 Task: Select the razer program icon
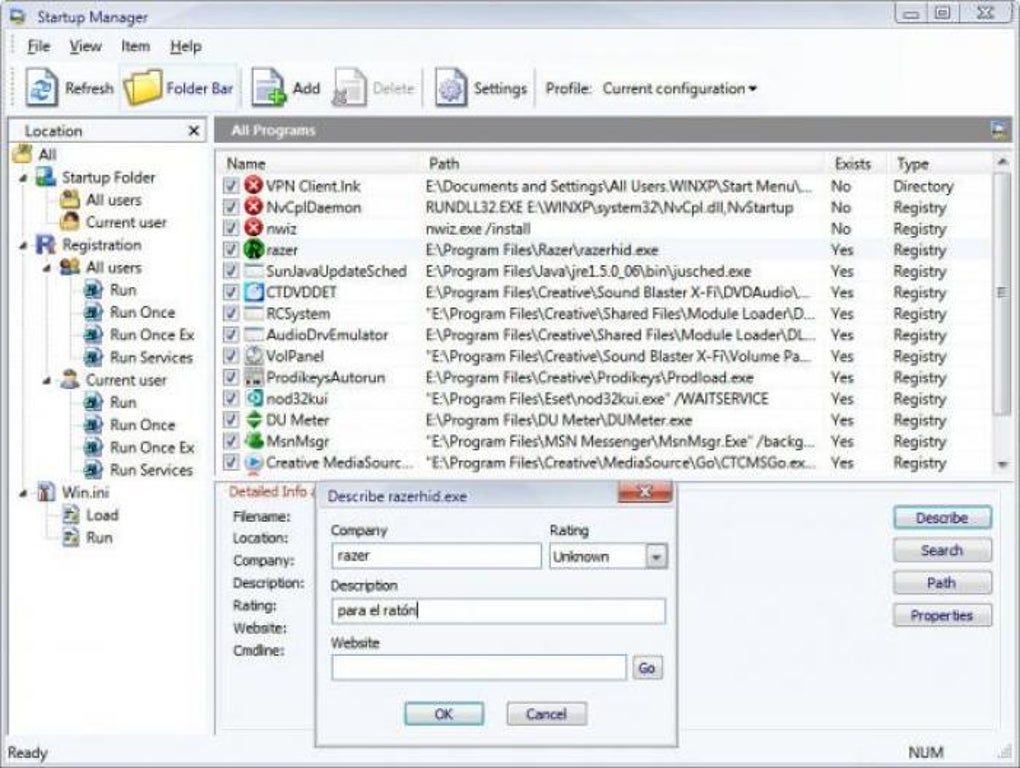(253, 249)
